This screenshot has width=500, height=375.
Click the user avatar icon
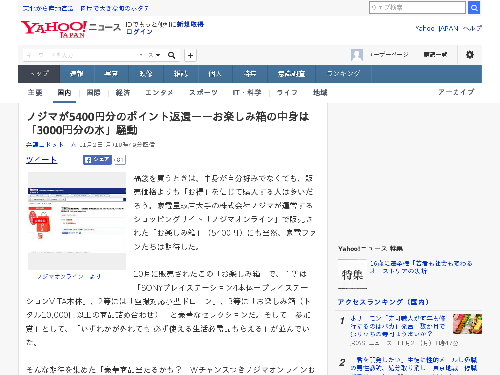click(357, 55)
